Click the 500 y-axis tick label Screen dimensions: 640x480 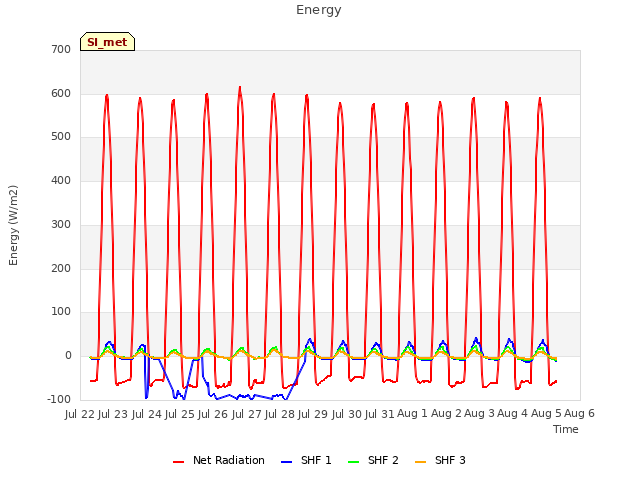point(61,137)
